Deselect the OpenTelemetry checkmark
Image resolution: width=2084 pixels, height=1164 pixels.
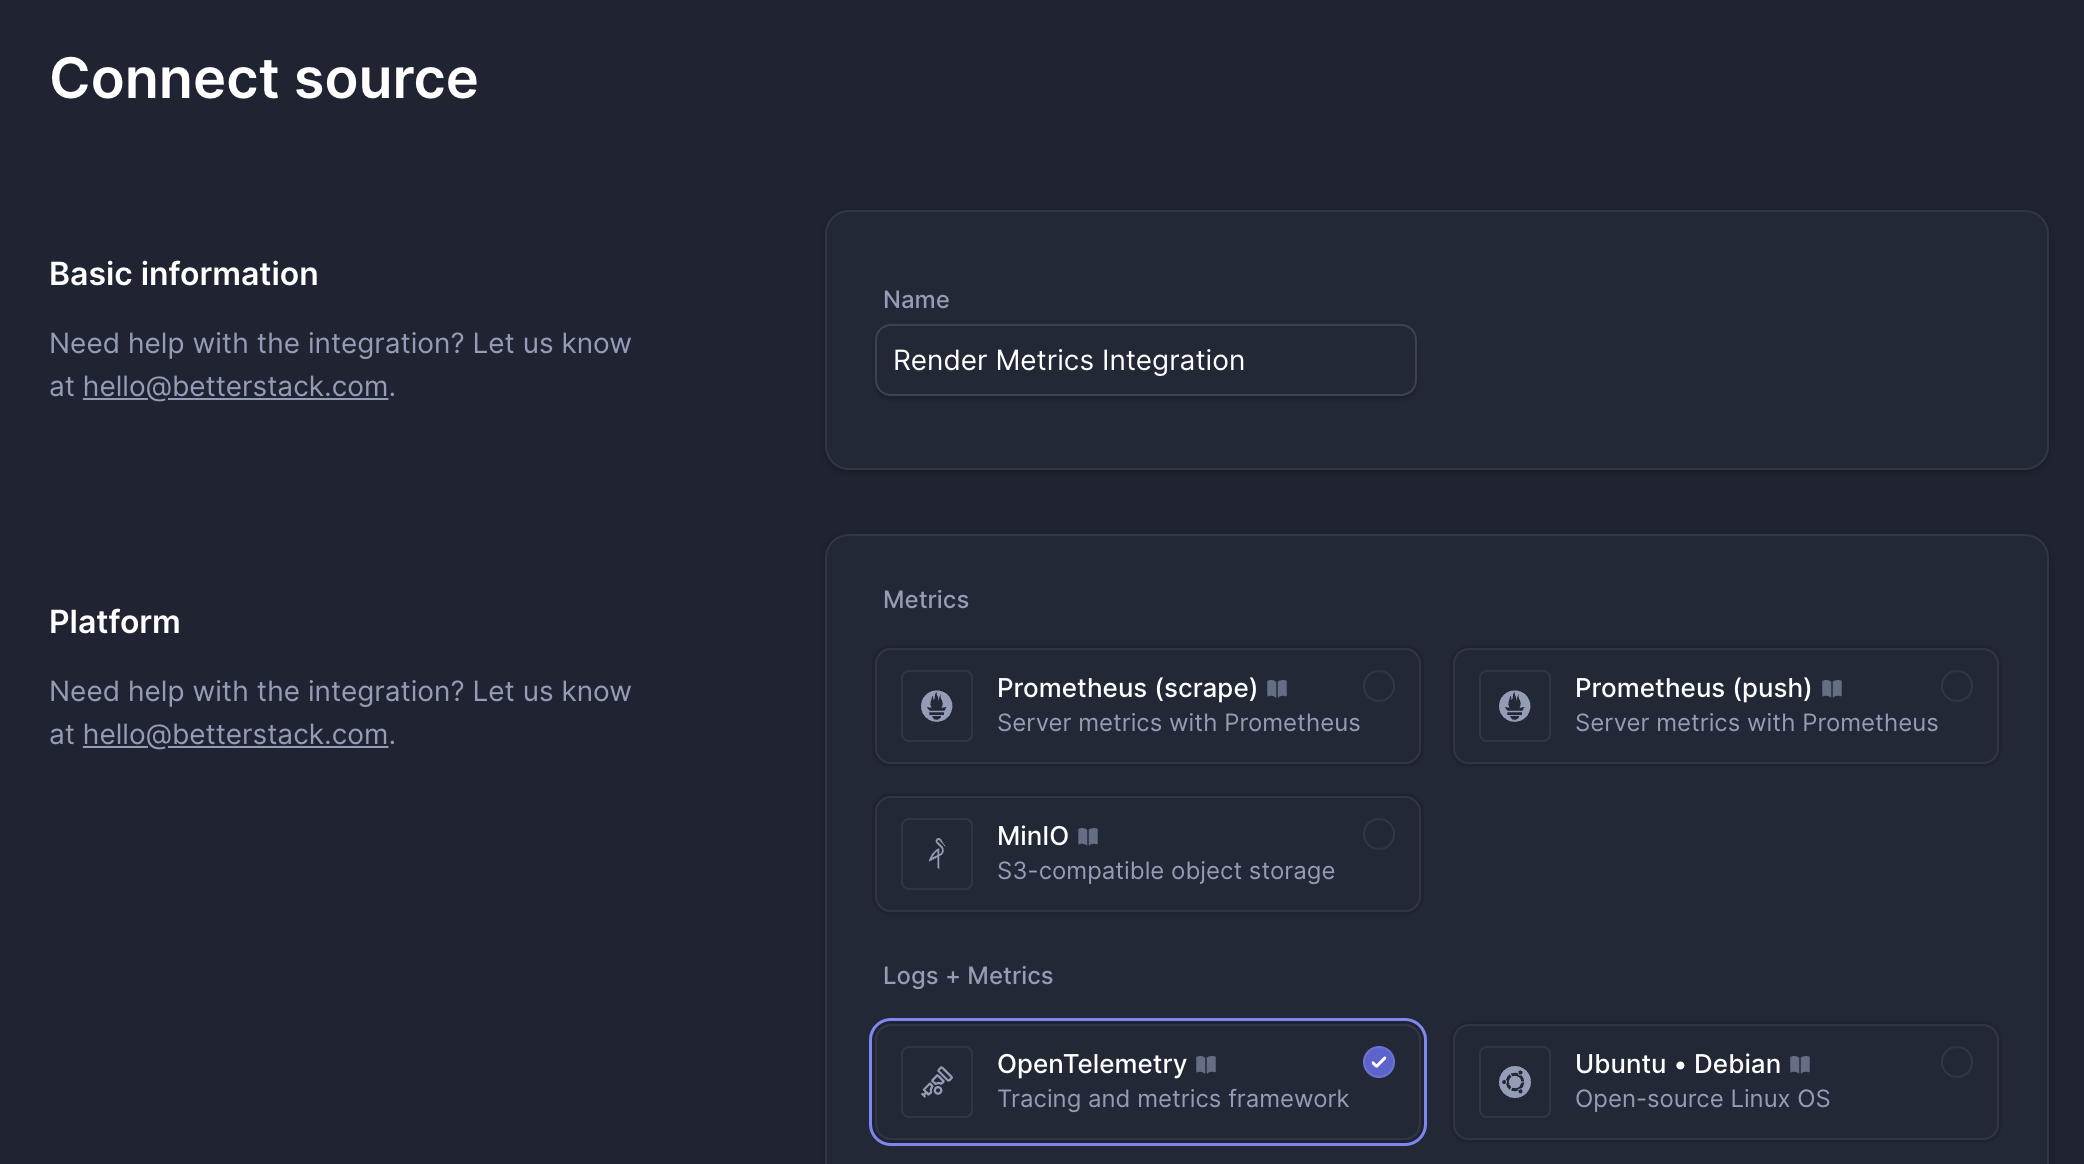tap(1379, 1062)
